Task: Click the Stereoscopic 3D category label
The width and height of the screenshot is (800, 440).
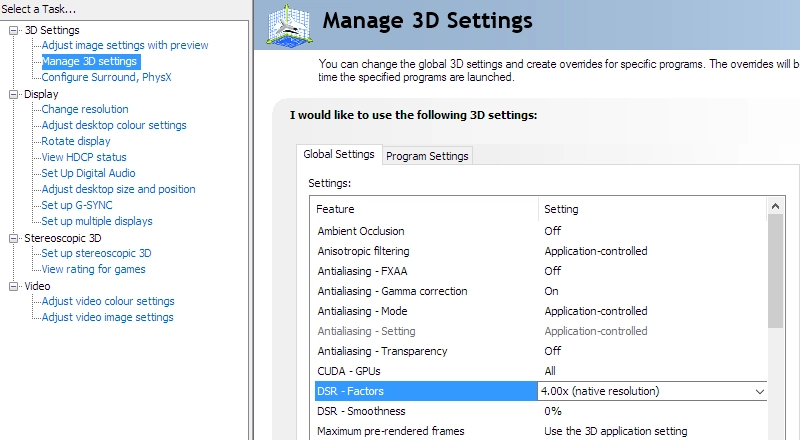Action: tap(63, 238)
